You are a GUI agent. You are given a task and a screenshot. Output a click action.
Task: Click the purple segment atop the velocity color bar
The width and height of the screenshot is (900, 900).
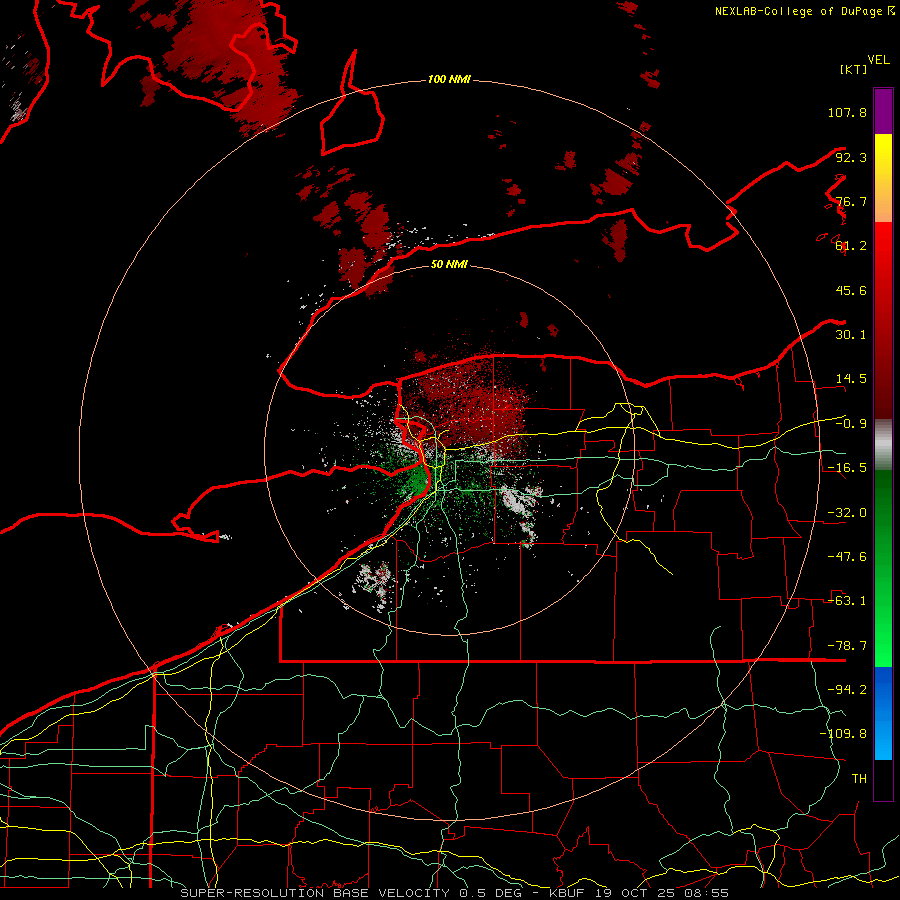[883, 111]
